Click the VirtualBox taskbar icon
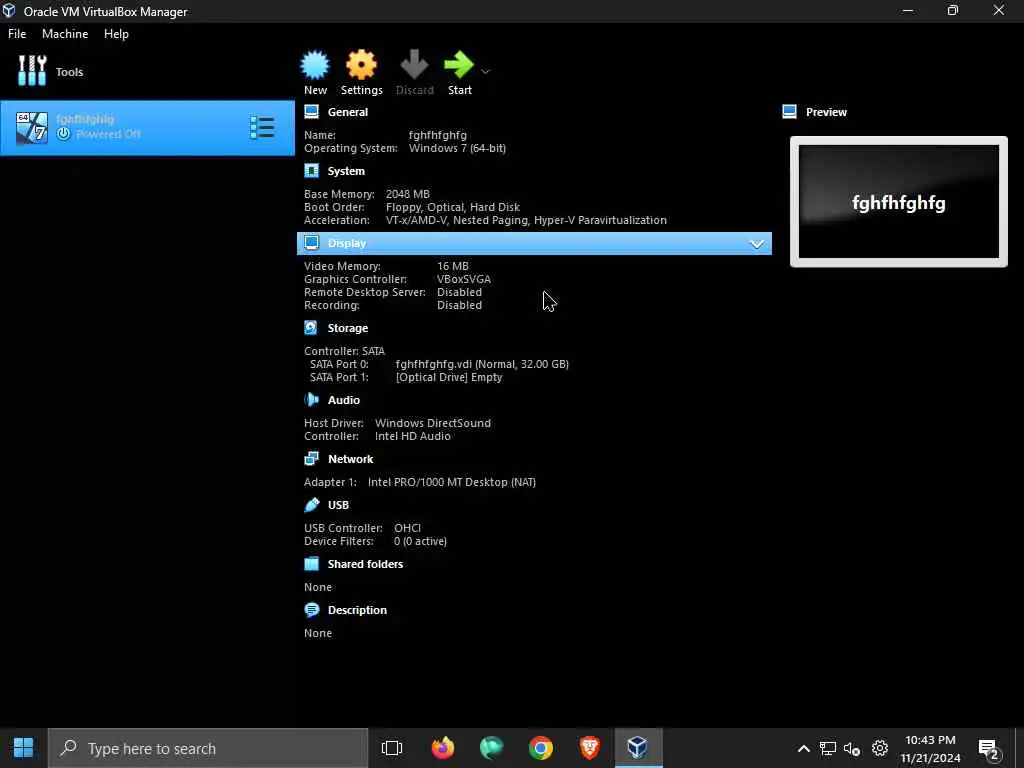 (x=638, y=747)
